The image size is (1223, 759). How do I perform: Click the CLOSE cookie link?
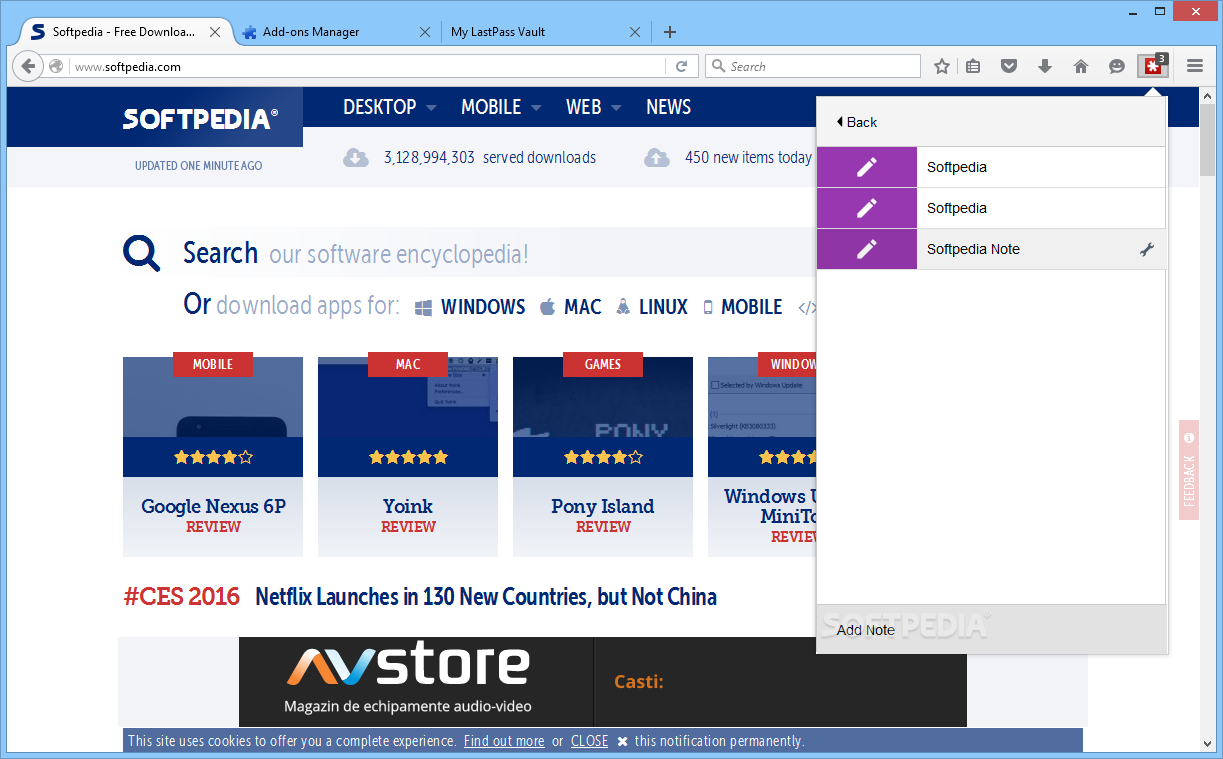click(x=589, y=741)
